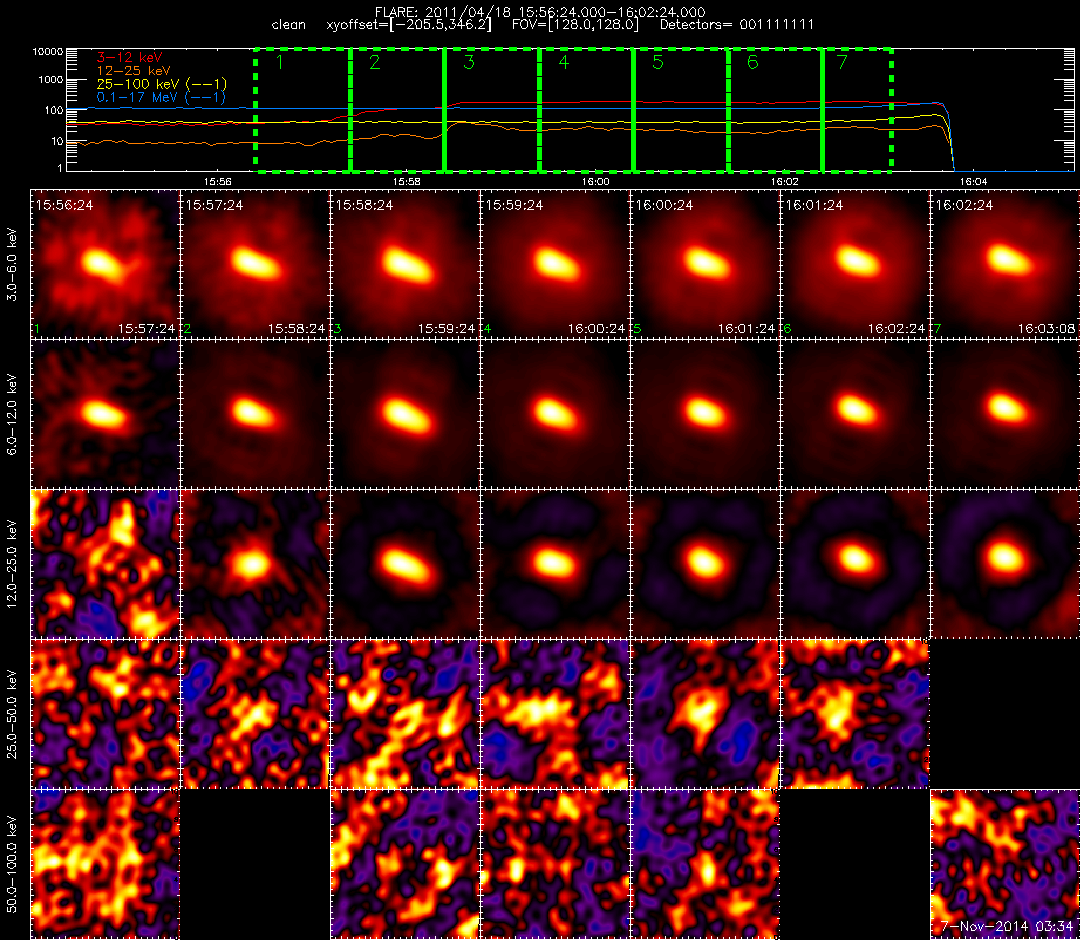Select the '16:00' time axis label
Screen dimensions: 1080x940
pyautogui.click(x=595, y=181)
